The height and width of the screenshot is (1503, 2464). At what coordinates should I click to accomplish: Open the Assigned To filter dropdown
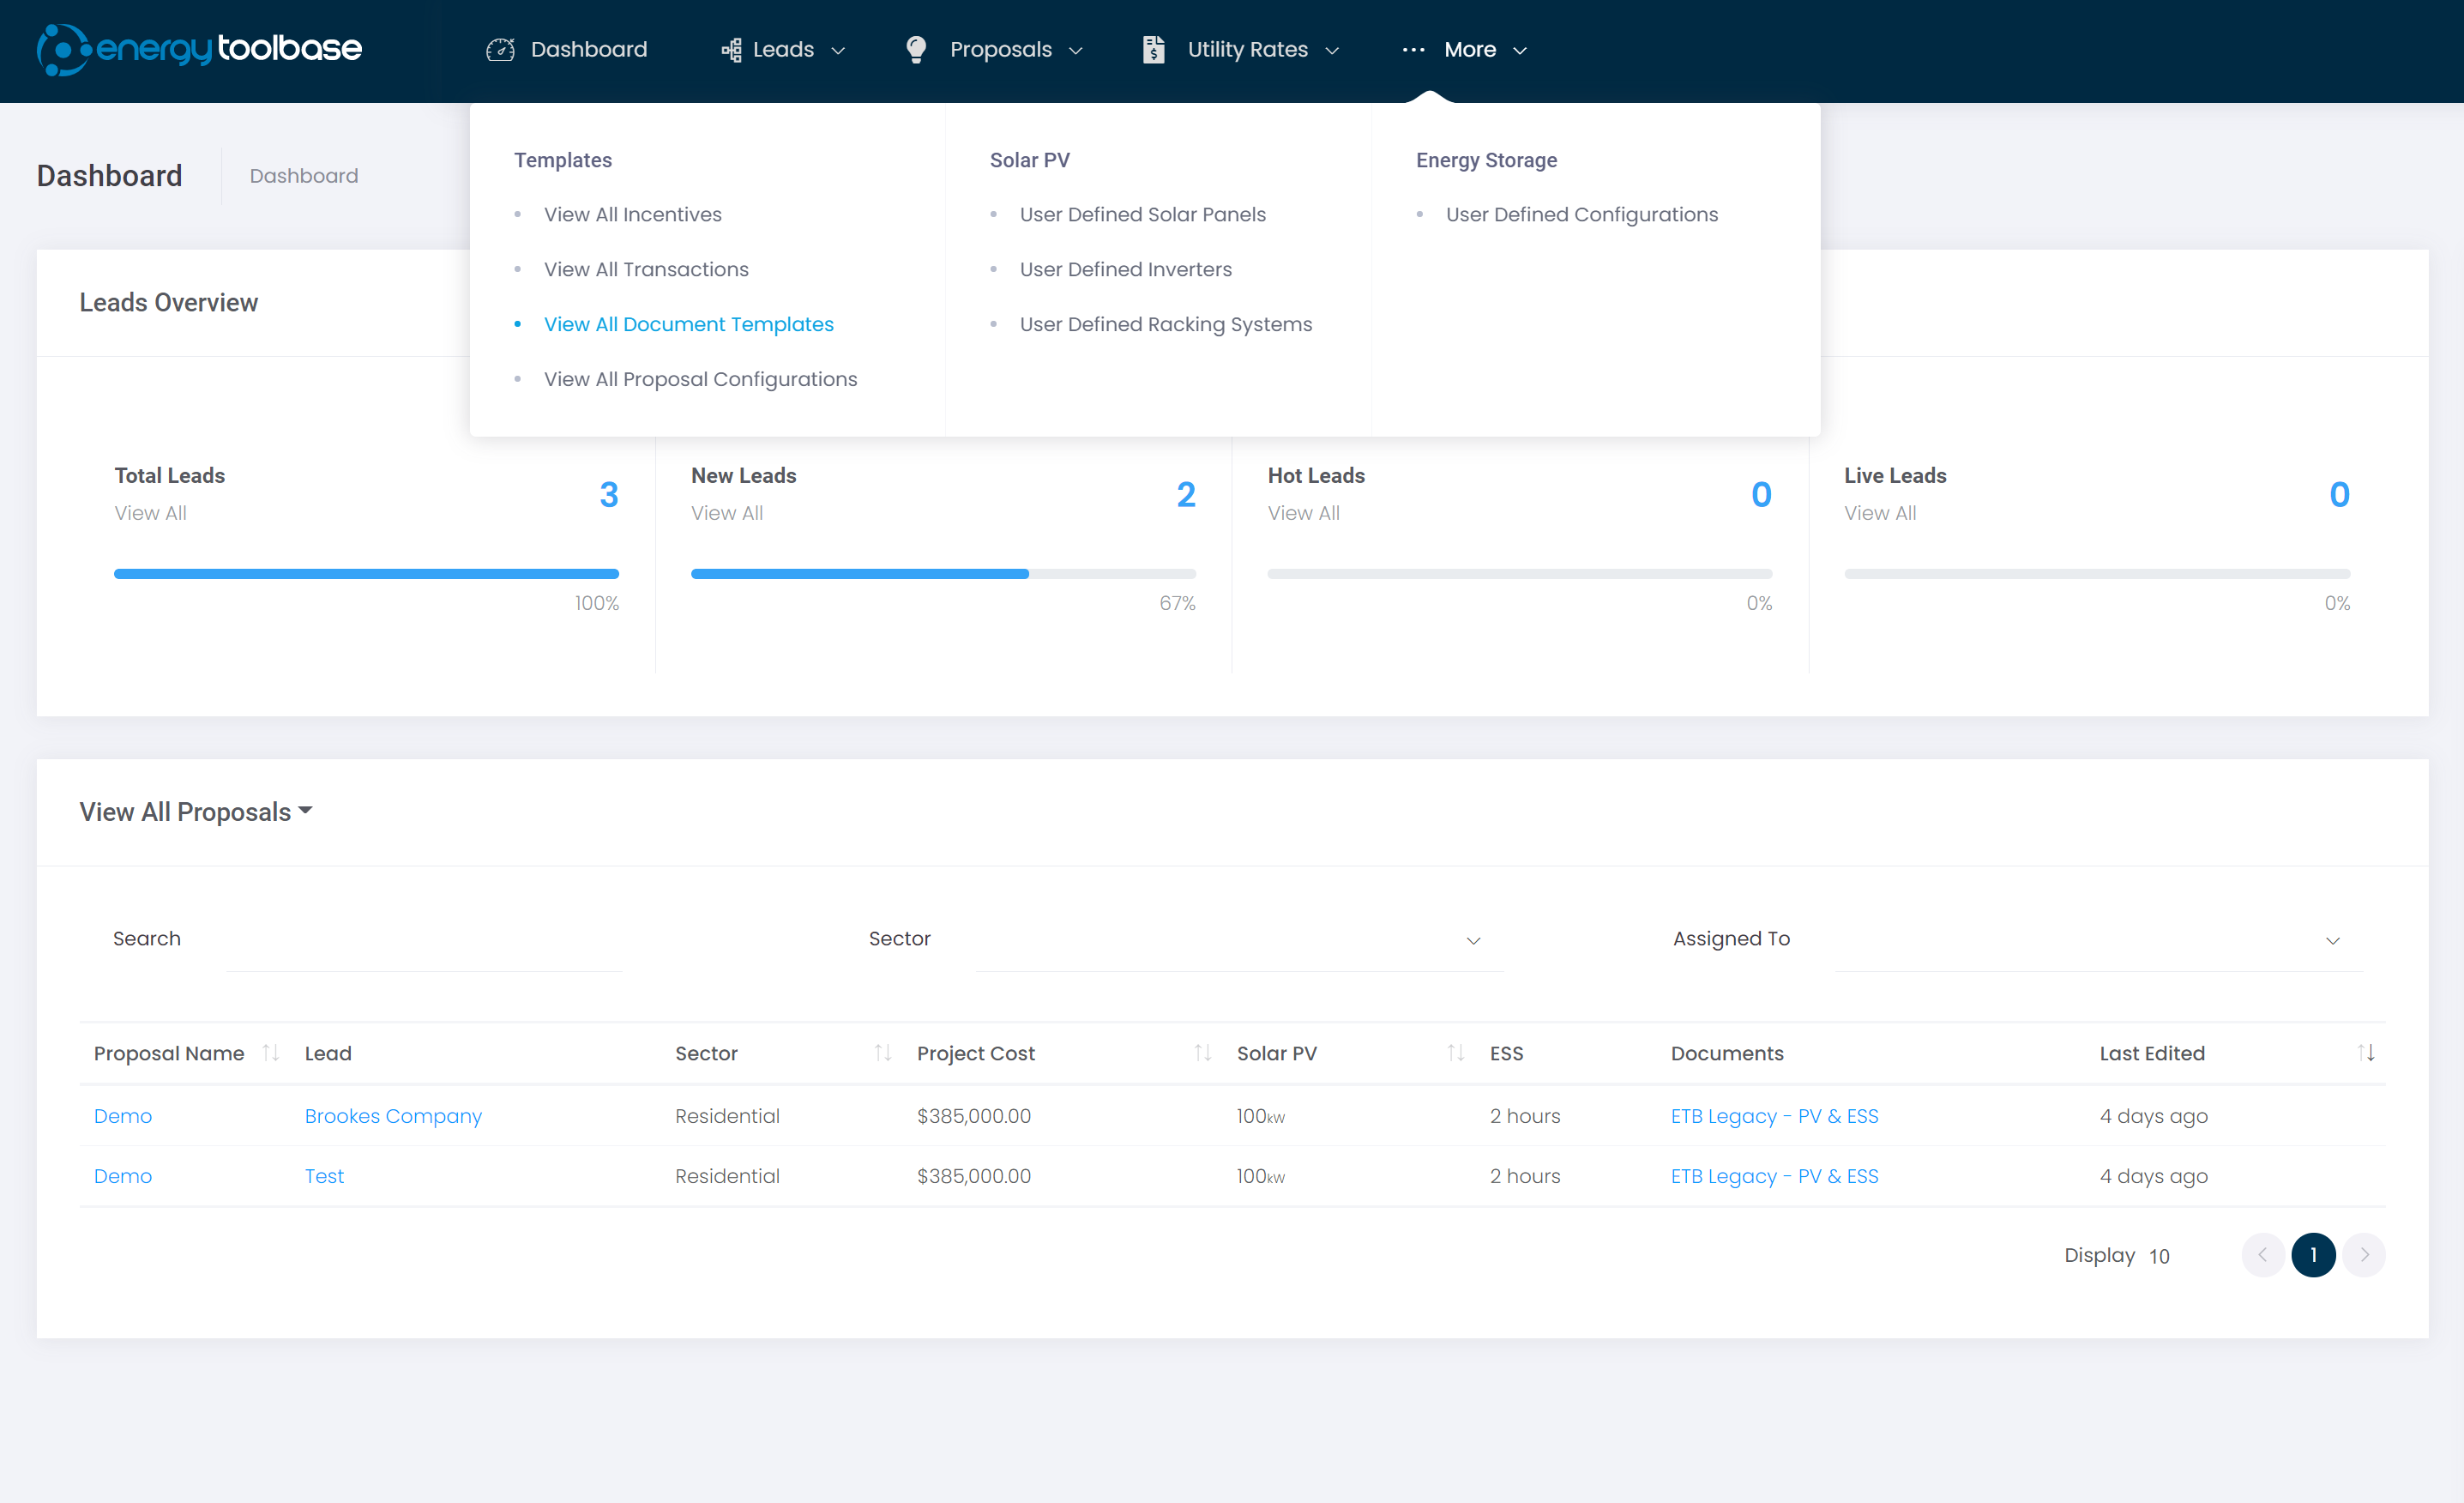2098,939
